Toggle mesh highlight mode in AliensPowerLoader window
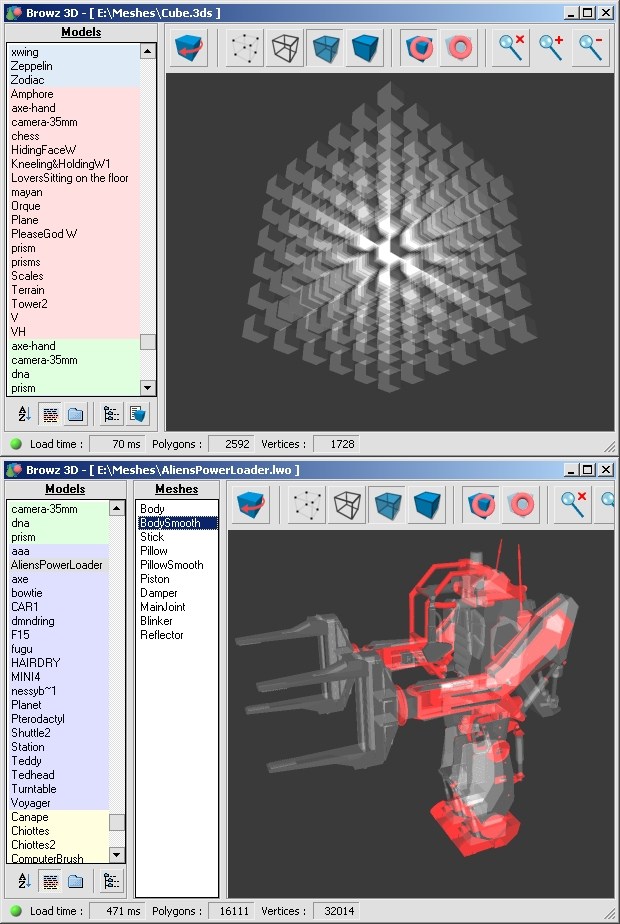 coord(482,504)
